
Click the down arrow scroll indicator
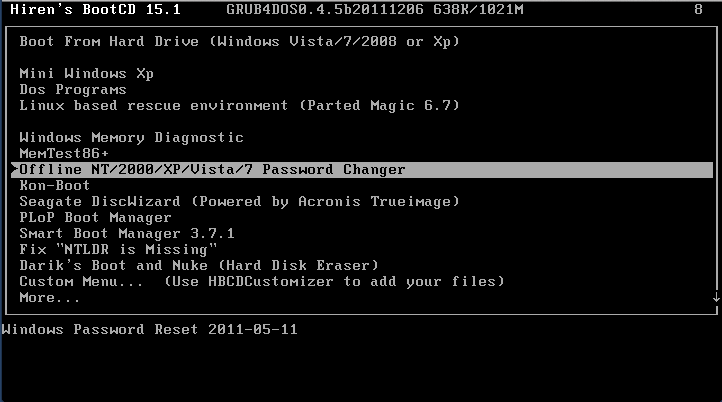pos(716,297)
